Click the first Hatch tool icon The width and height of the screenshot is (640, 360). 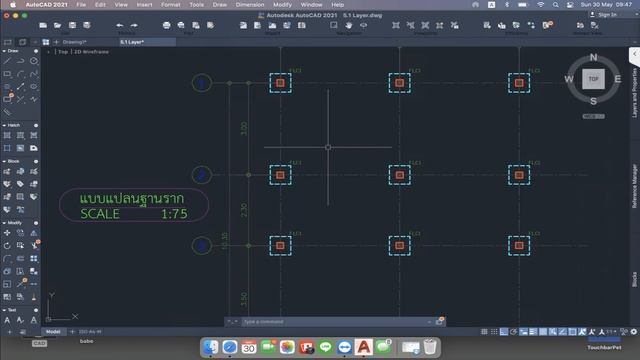coord(7,135)
